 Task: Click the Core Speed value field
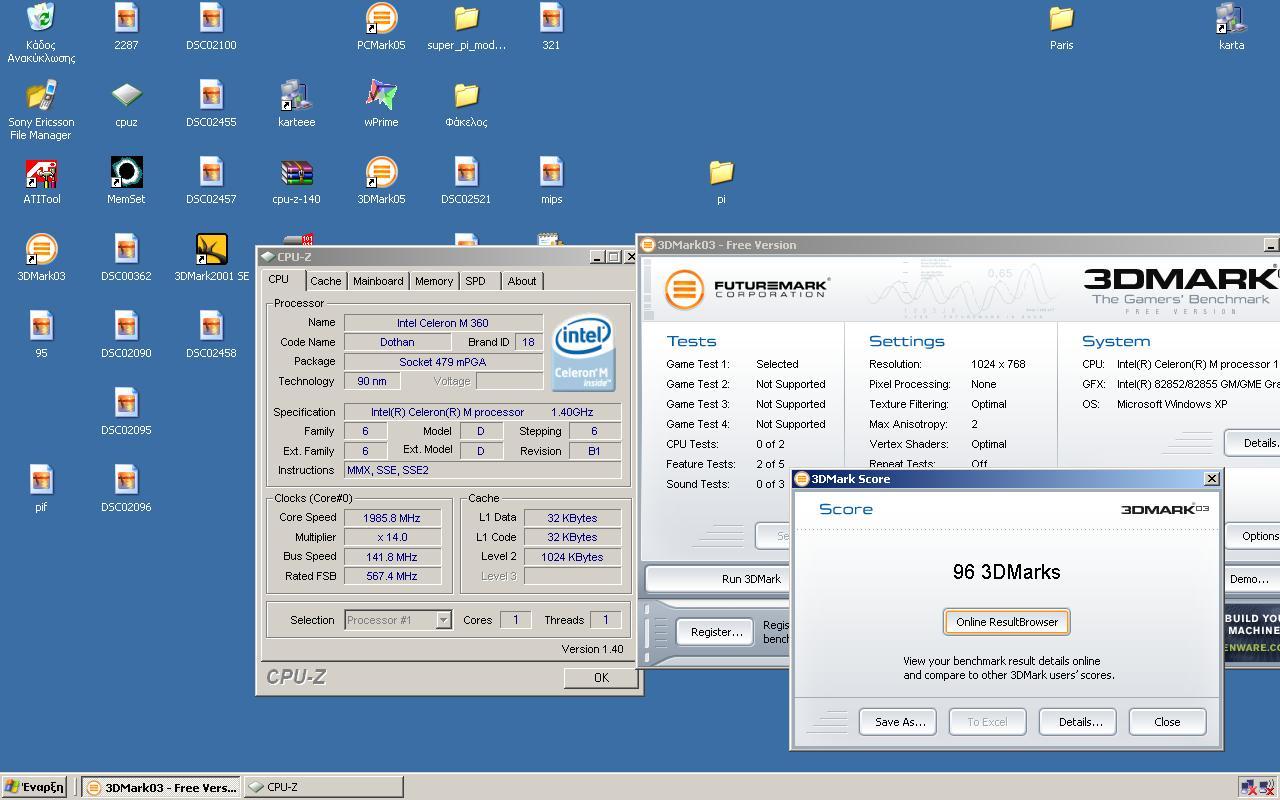pos(392,518)
